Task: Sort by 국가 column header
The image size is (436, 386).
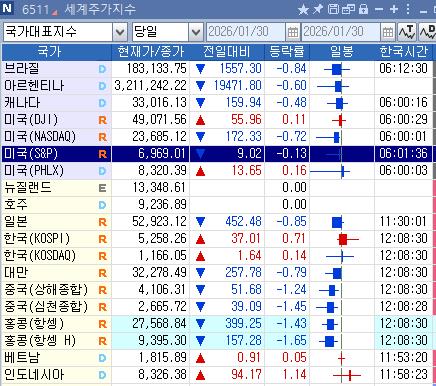Action: [56, 52]
